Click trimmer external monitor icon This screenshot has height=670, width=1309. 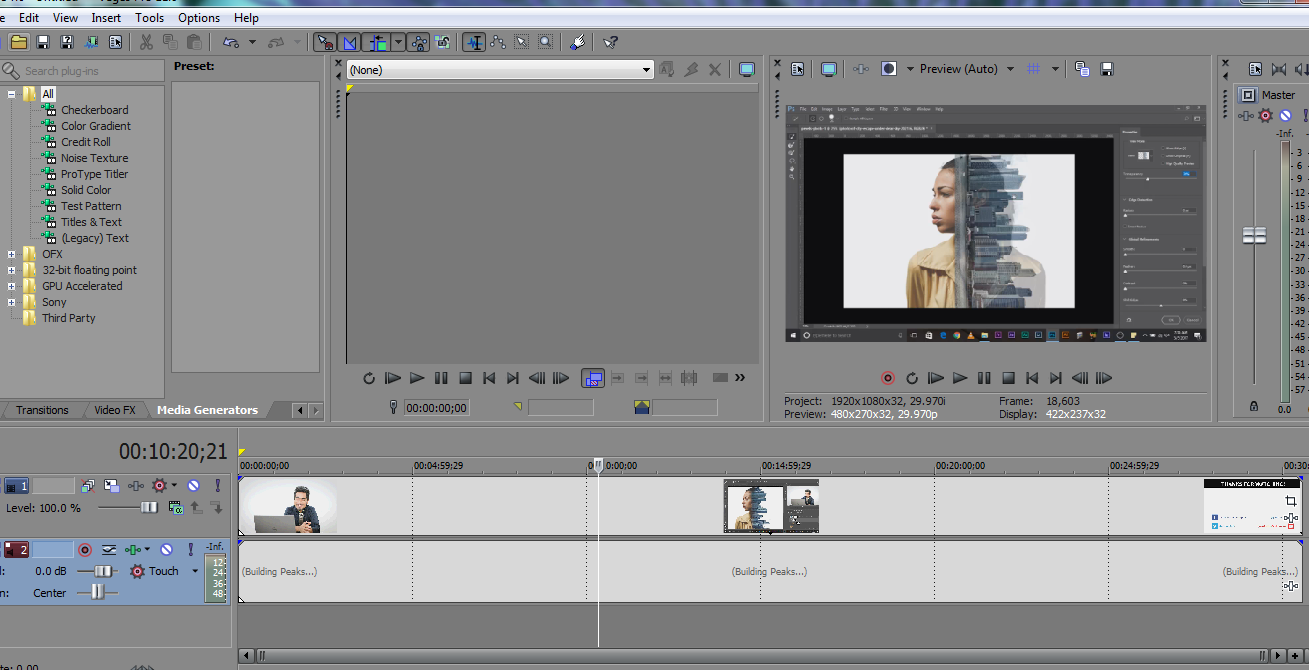746,70
